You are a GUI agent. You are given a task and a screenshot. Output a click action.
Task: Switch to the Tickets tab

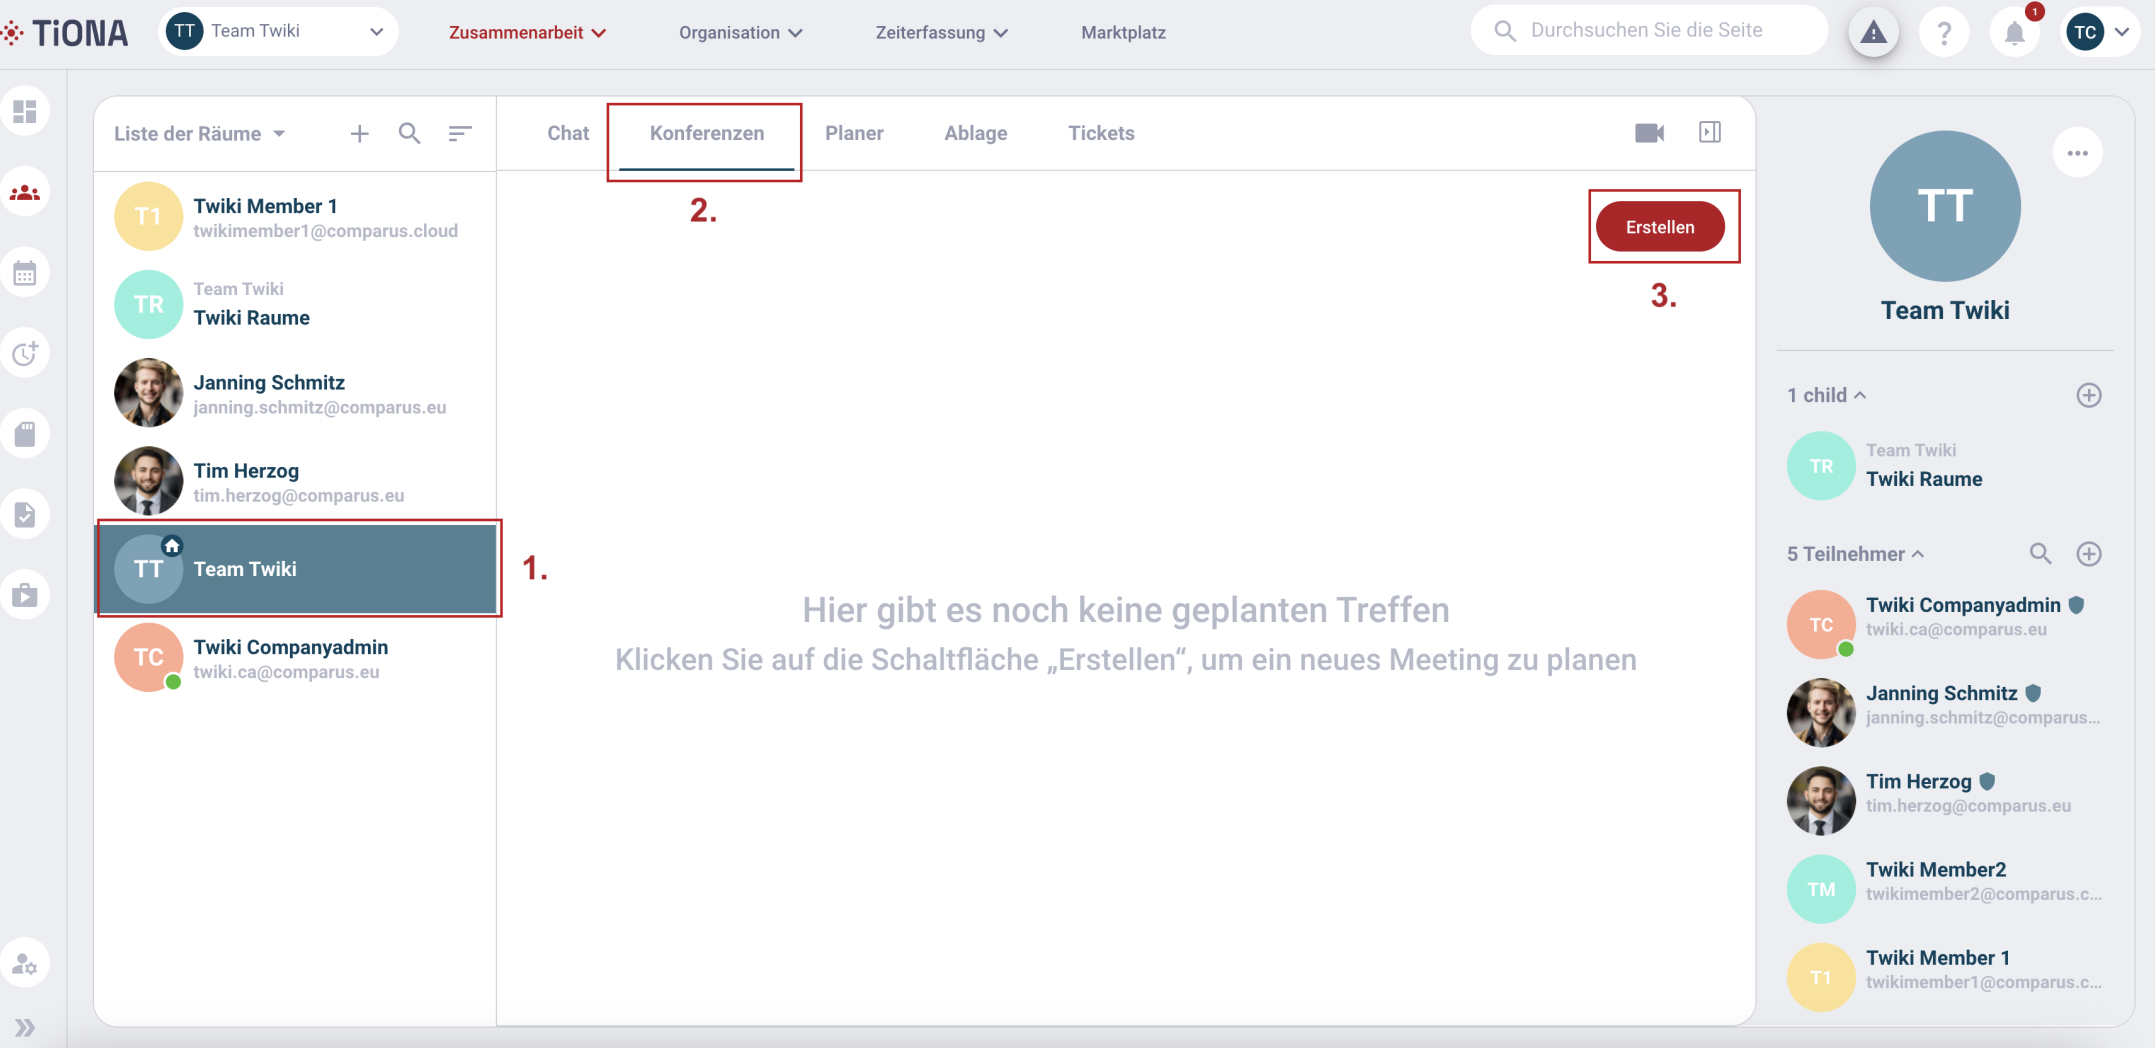1101,133
